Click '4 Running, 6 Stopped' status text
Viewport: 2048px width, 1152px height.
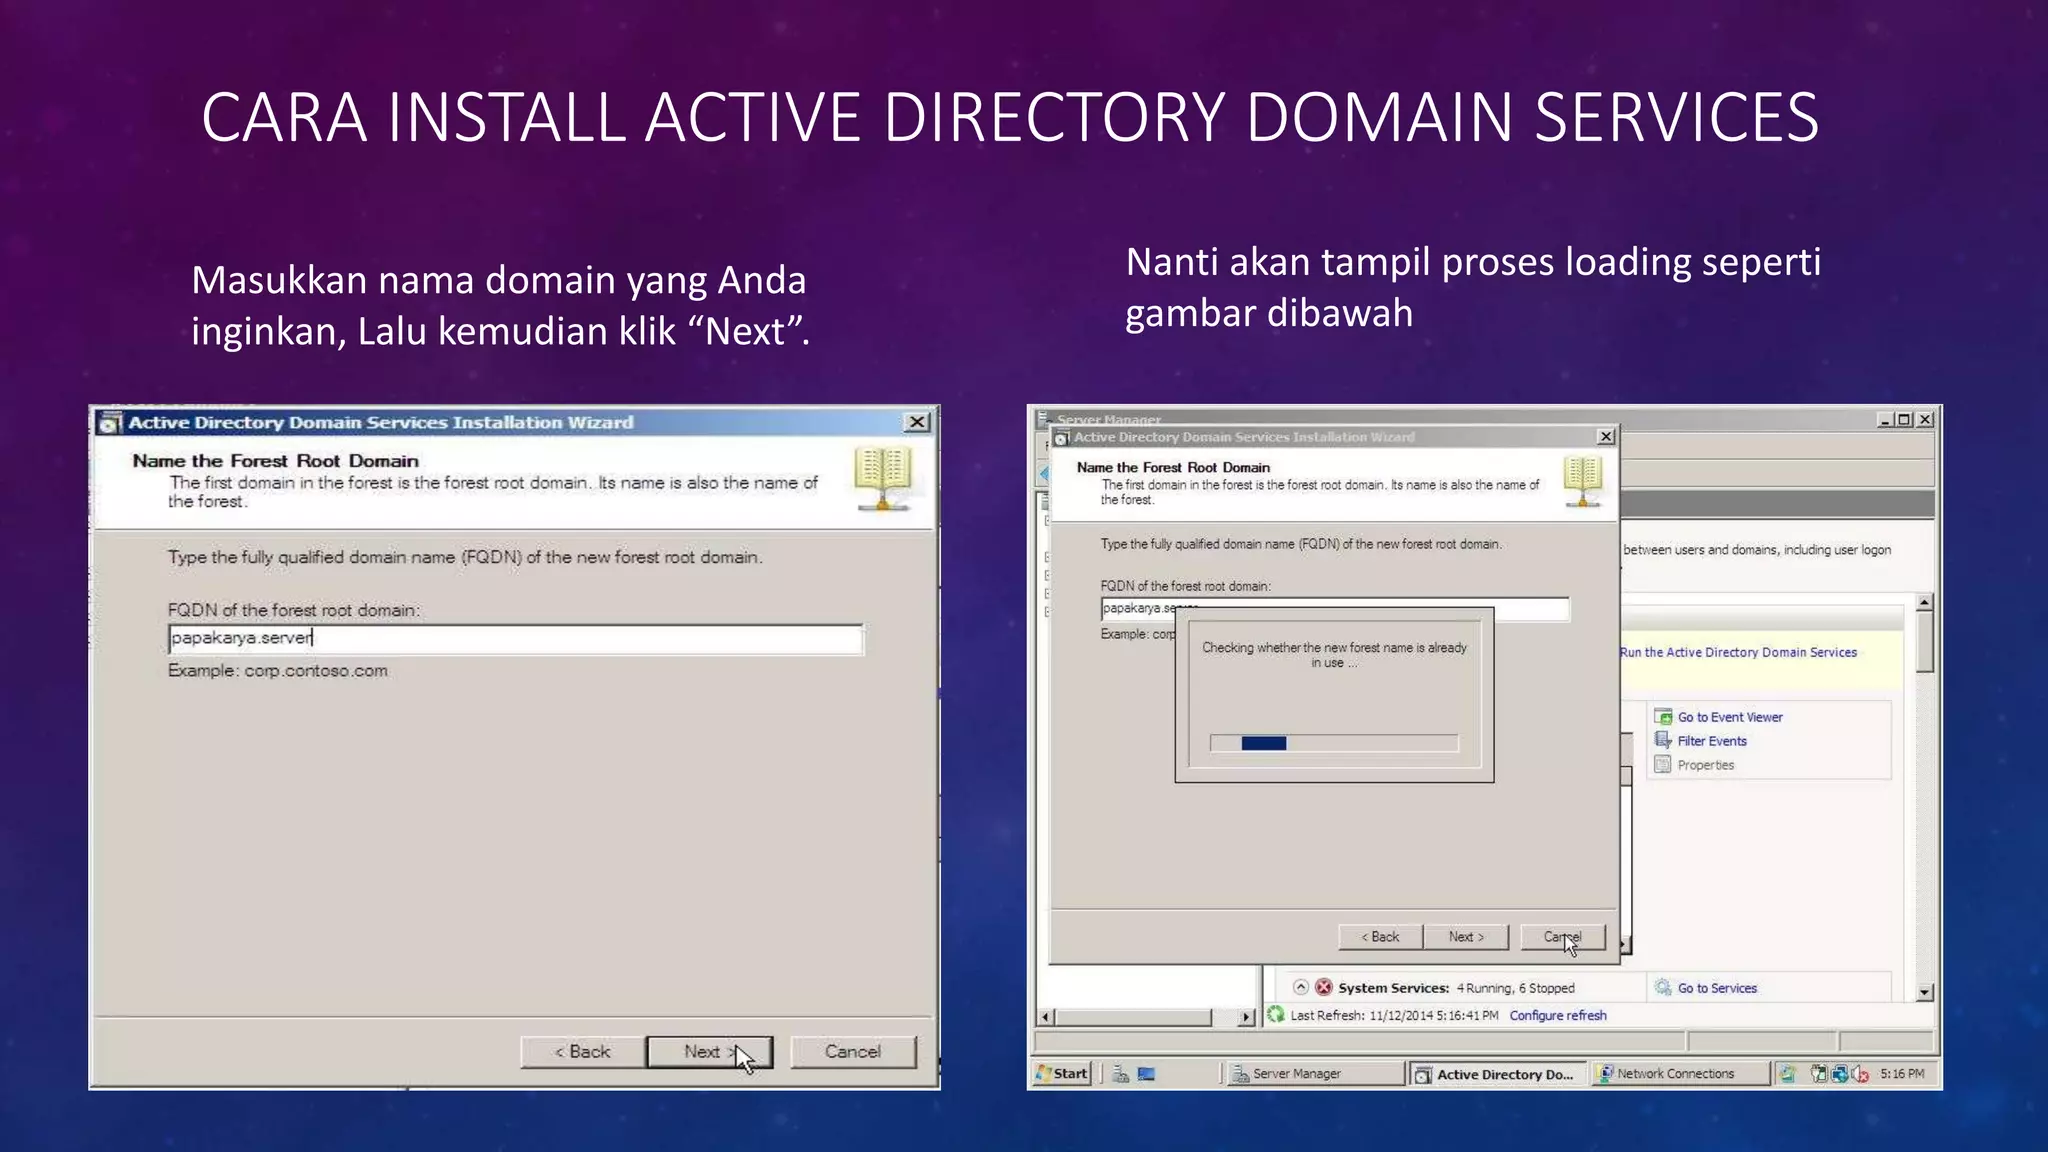click(x=1515, y=988)
